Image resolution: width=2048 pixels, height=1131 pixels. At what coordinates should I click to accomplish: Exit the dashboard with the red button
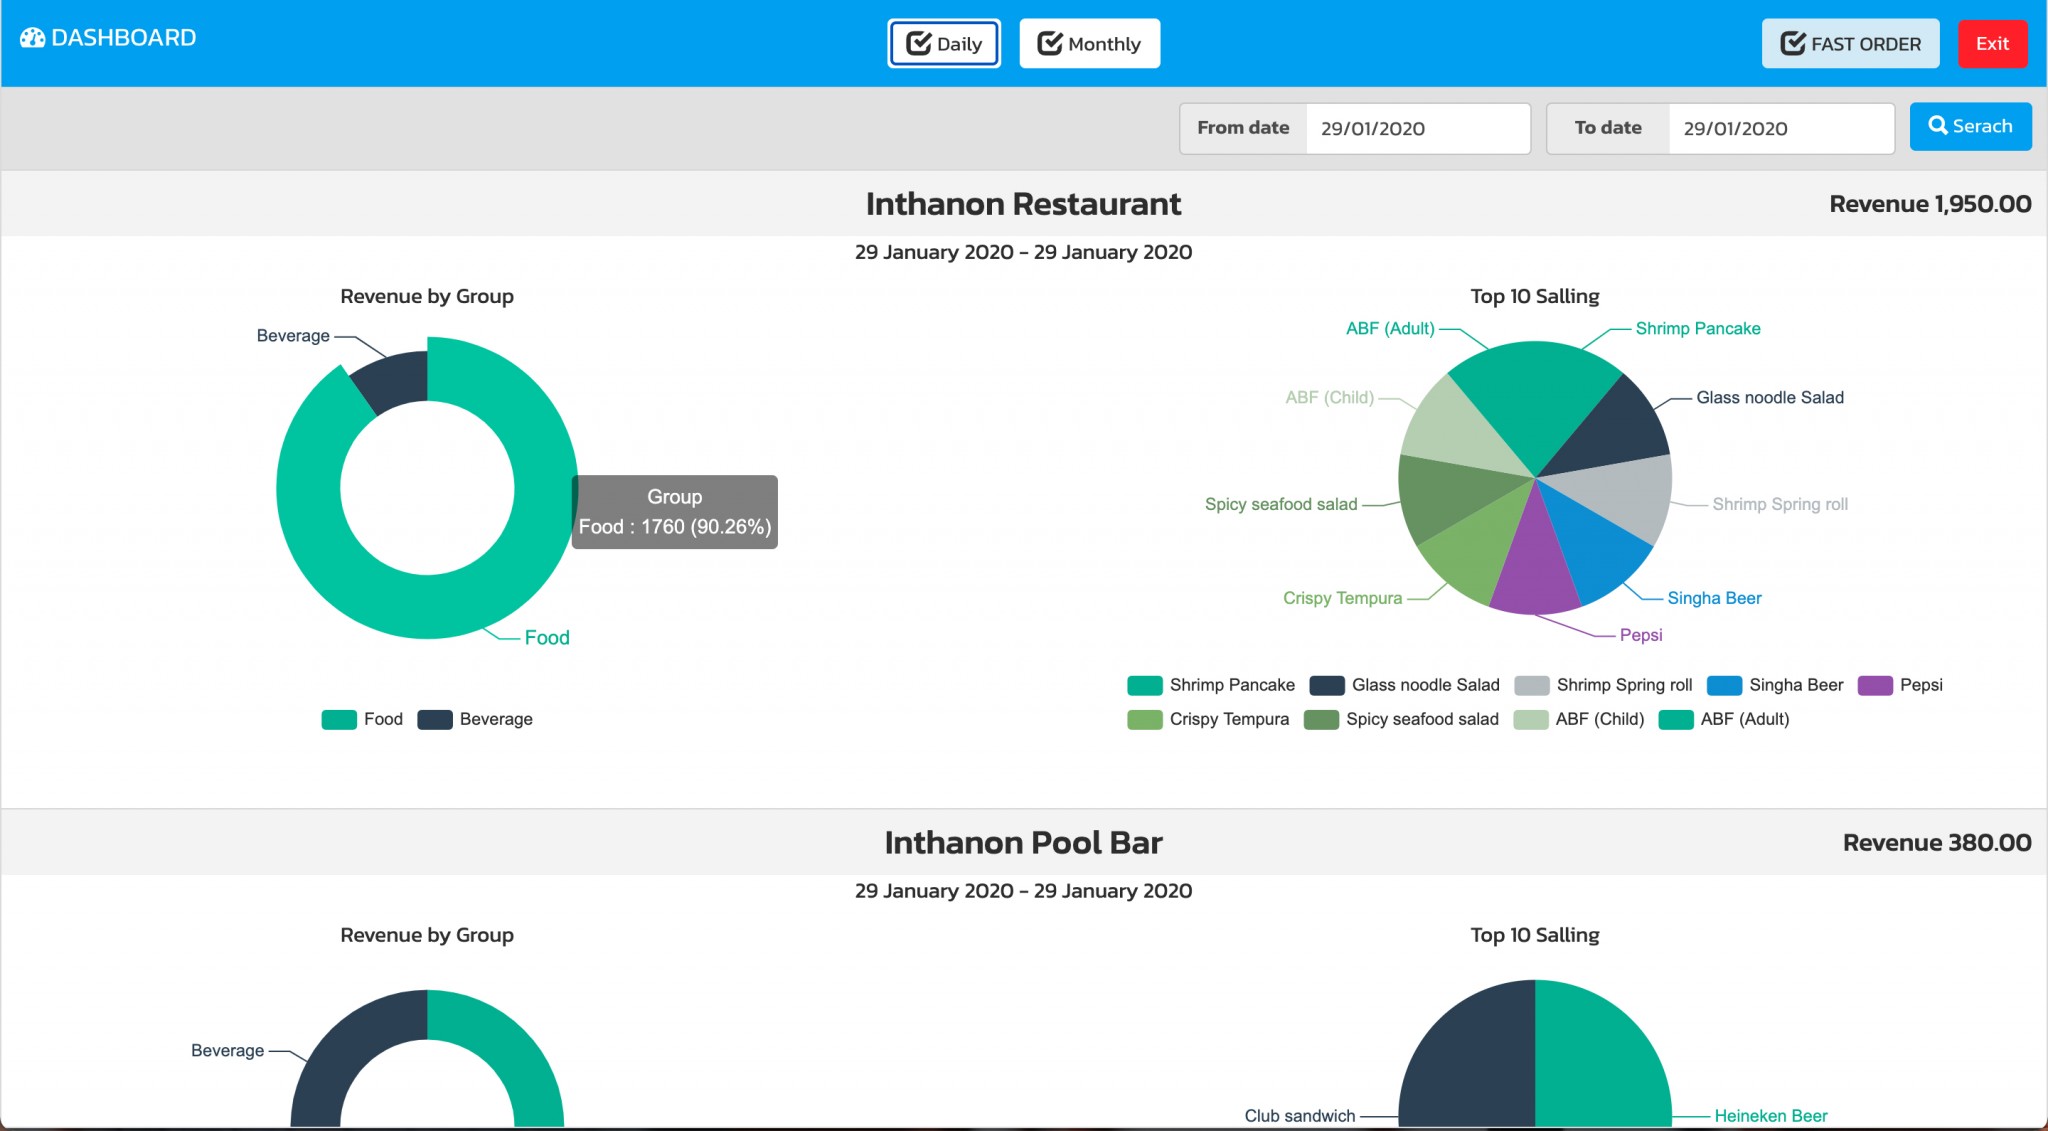pos(1992,44)
